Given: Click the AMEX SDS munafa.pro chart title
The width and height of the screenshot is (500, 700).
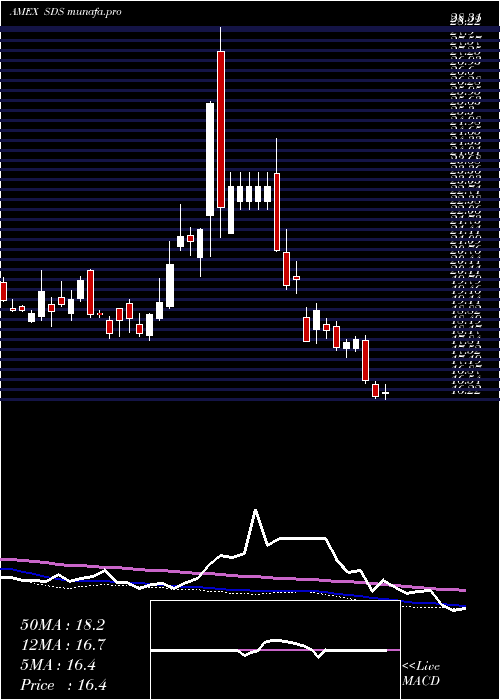Looking at the screenshot, I should point(66,12).
